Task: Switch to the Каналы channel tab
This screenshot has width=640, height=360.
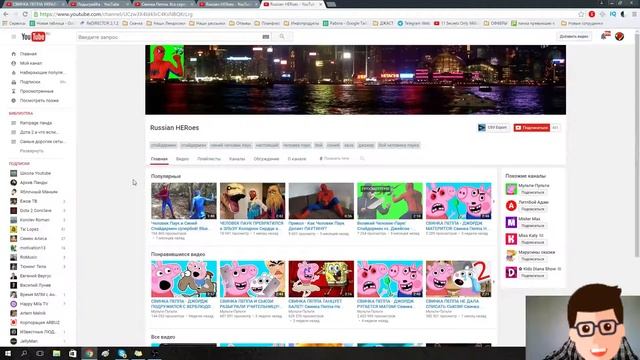Action: pyautogui.click(x=237, y=159)
